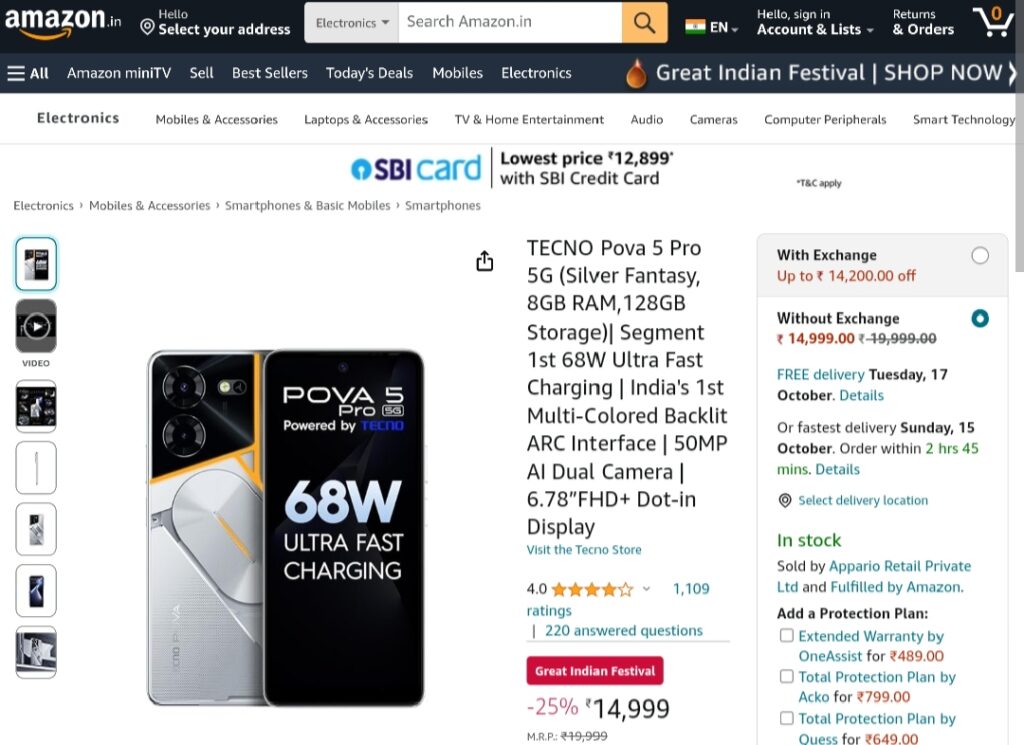Click the orange search magnifier icon
The height and width of the screenshot is (745, 1024).
point(644,23)
